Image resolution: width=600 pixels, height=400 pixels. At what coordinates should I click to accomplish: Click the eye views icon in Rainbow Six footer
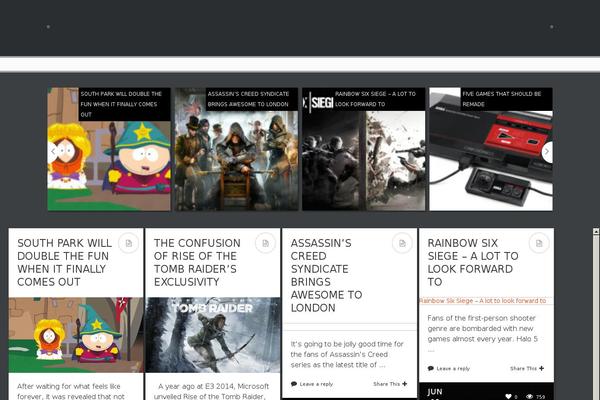coord(530,396)
